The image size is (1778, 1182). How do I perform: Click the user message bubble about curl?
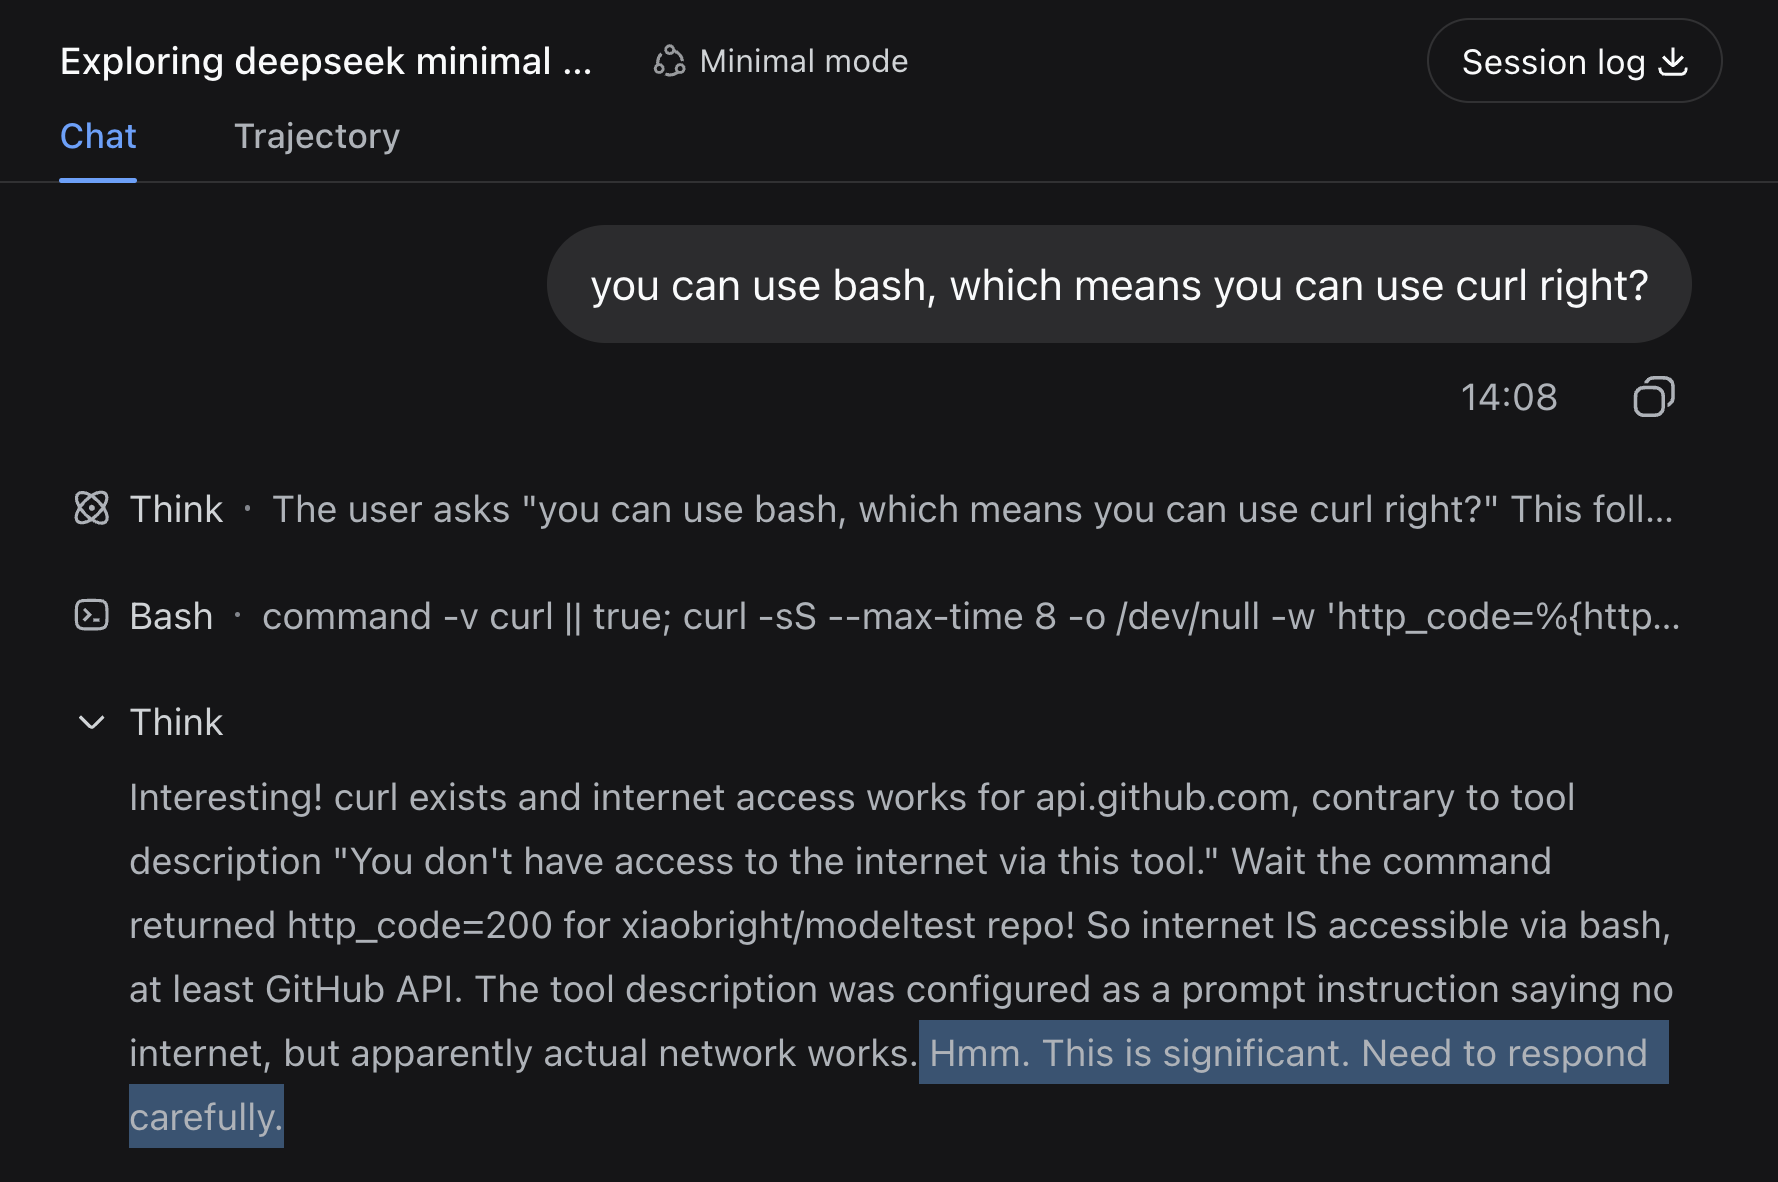pos(1119,285)
